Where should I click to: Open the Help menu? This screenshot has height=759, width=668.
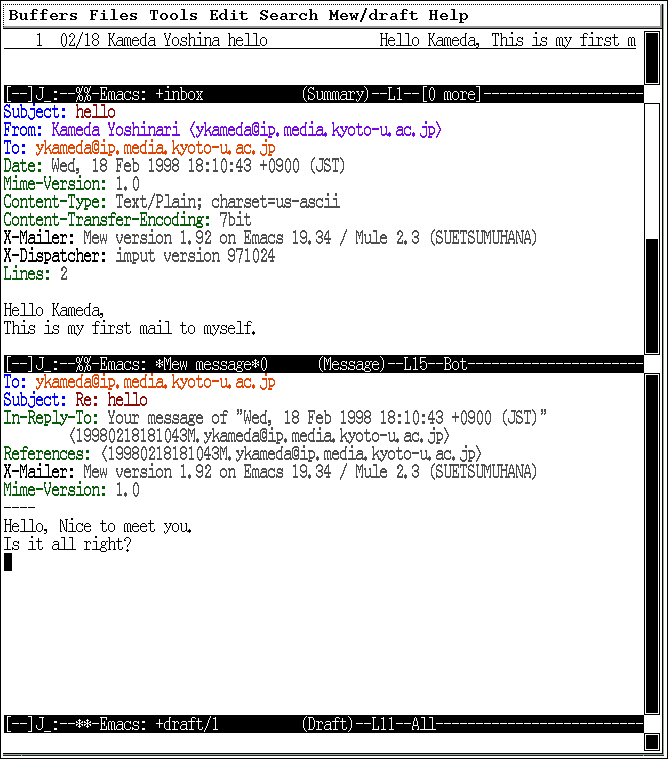tap(448, 15)
